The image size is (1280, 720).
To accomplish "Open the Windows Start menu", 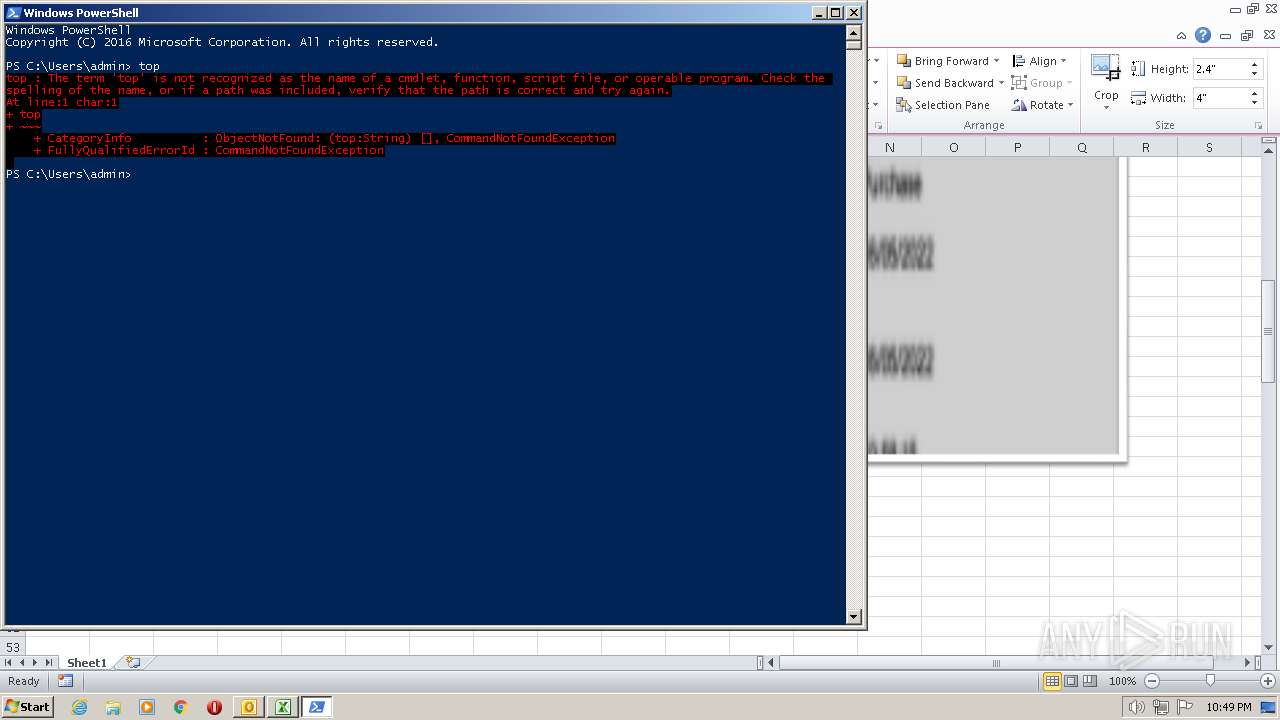I will click(x=27, y=707).
